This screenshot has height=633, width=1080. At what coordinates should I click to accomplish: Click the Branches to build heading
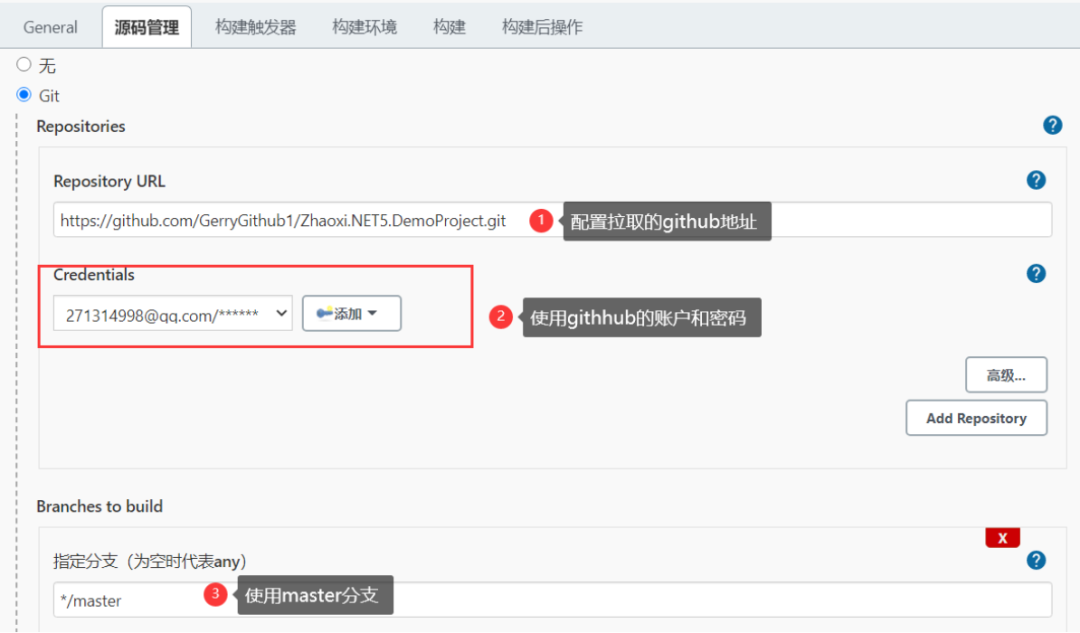(100, 506)
